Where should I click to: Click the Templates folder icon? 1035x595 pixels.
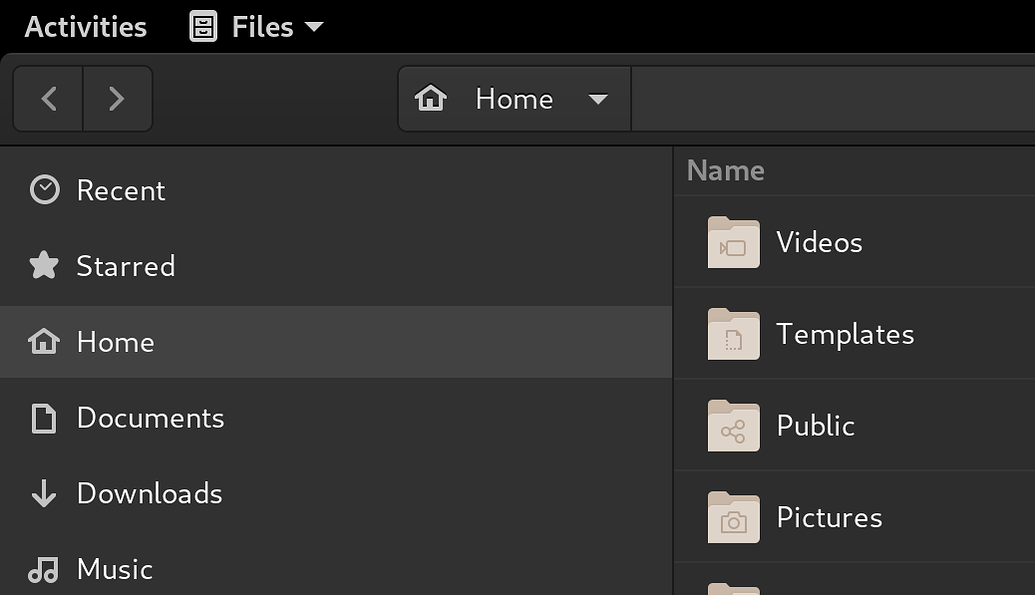[x=733, y=335]
